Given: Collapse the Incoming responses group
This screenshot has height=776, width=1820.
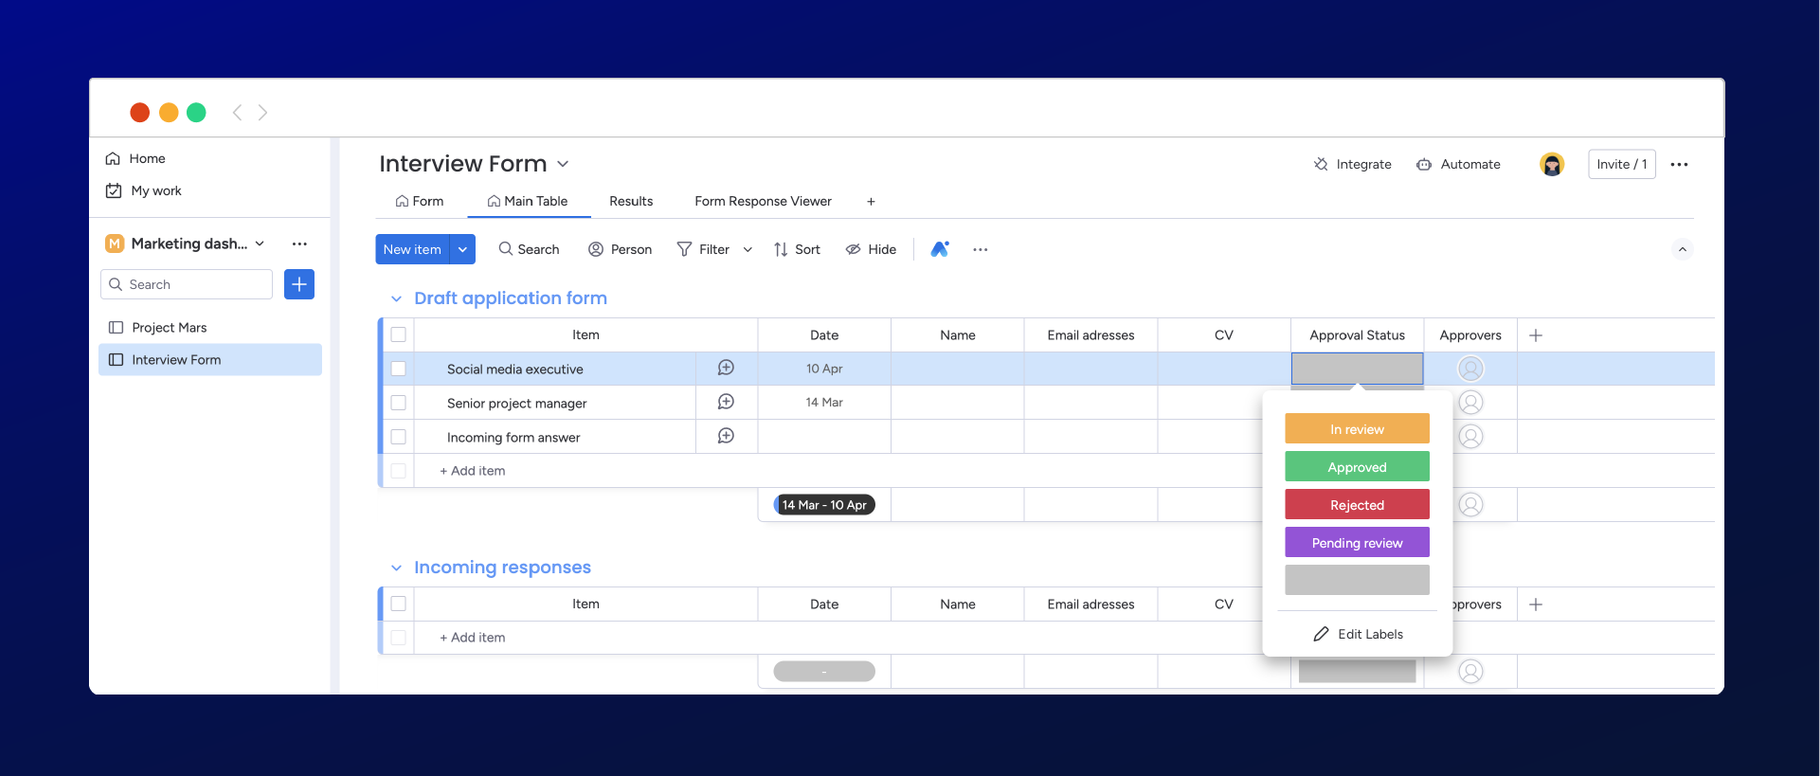Looking at the screenshot, I should pos(396,568).
